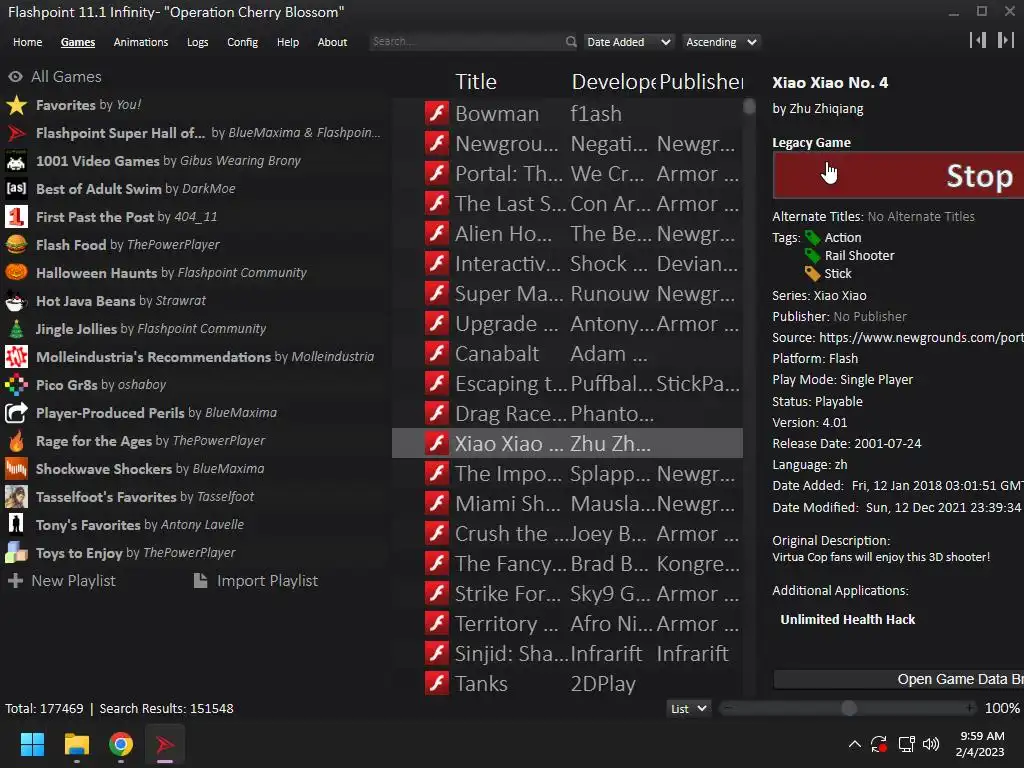Click the Jingle Jollies tree icon
Image resolution: width=1024 pixels, height=768 pixels.
click(x=16, y=329)
